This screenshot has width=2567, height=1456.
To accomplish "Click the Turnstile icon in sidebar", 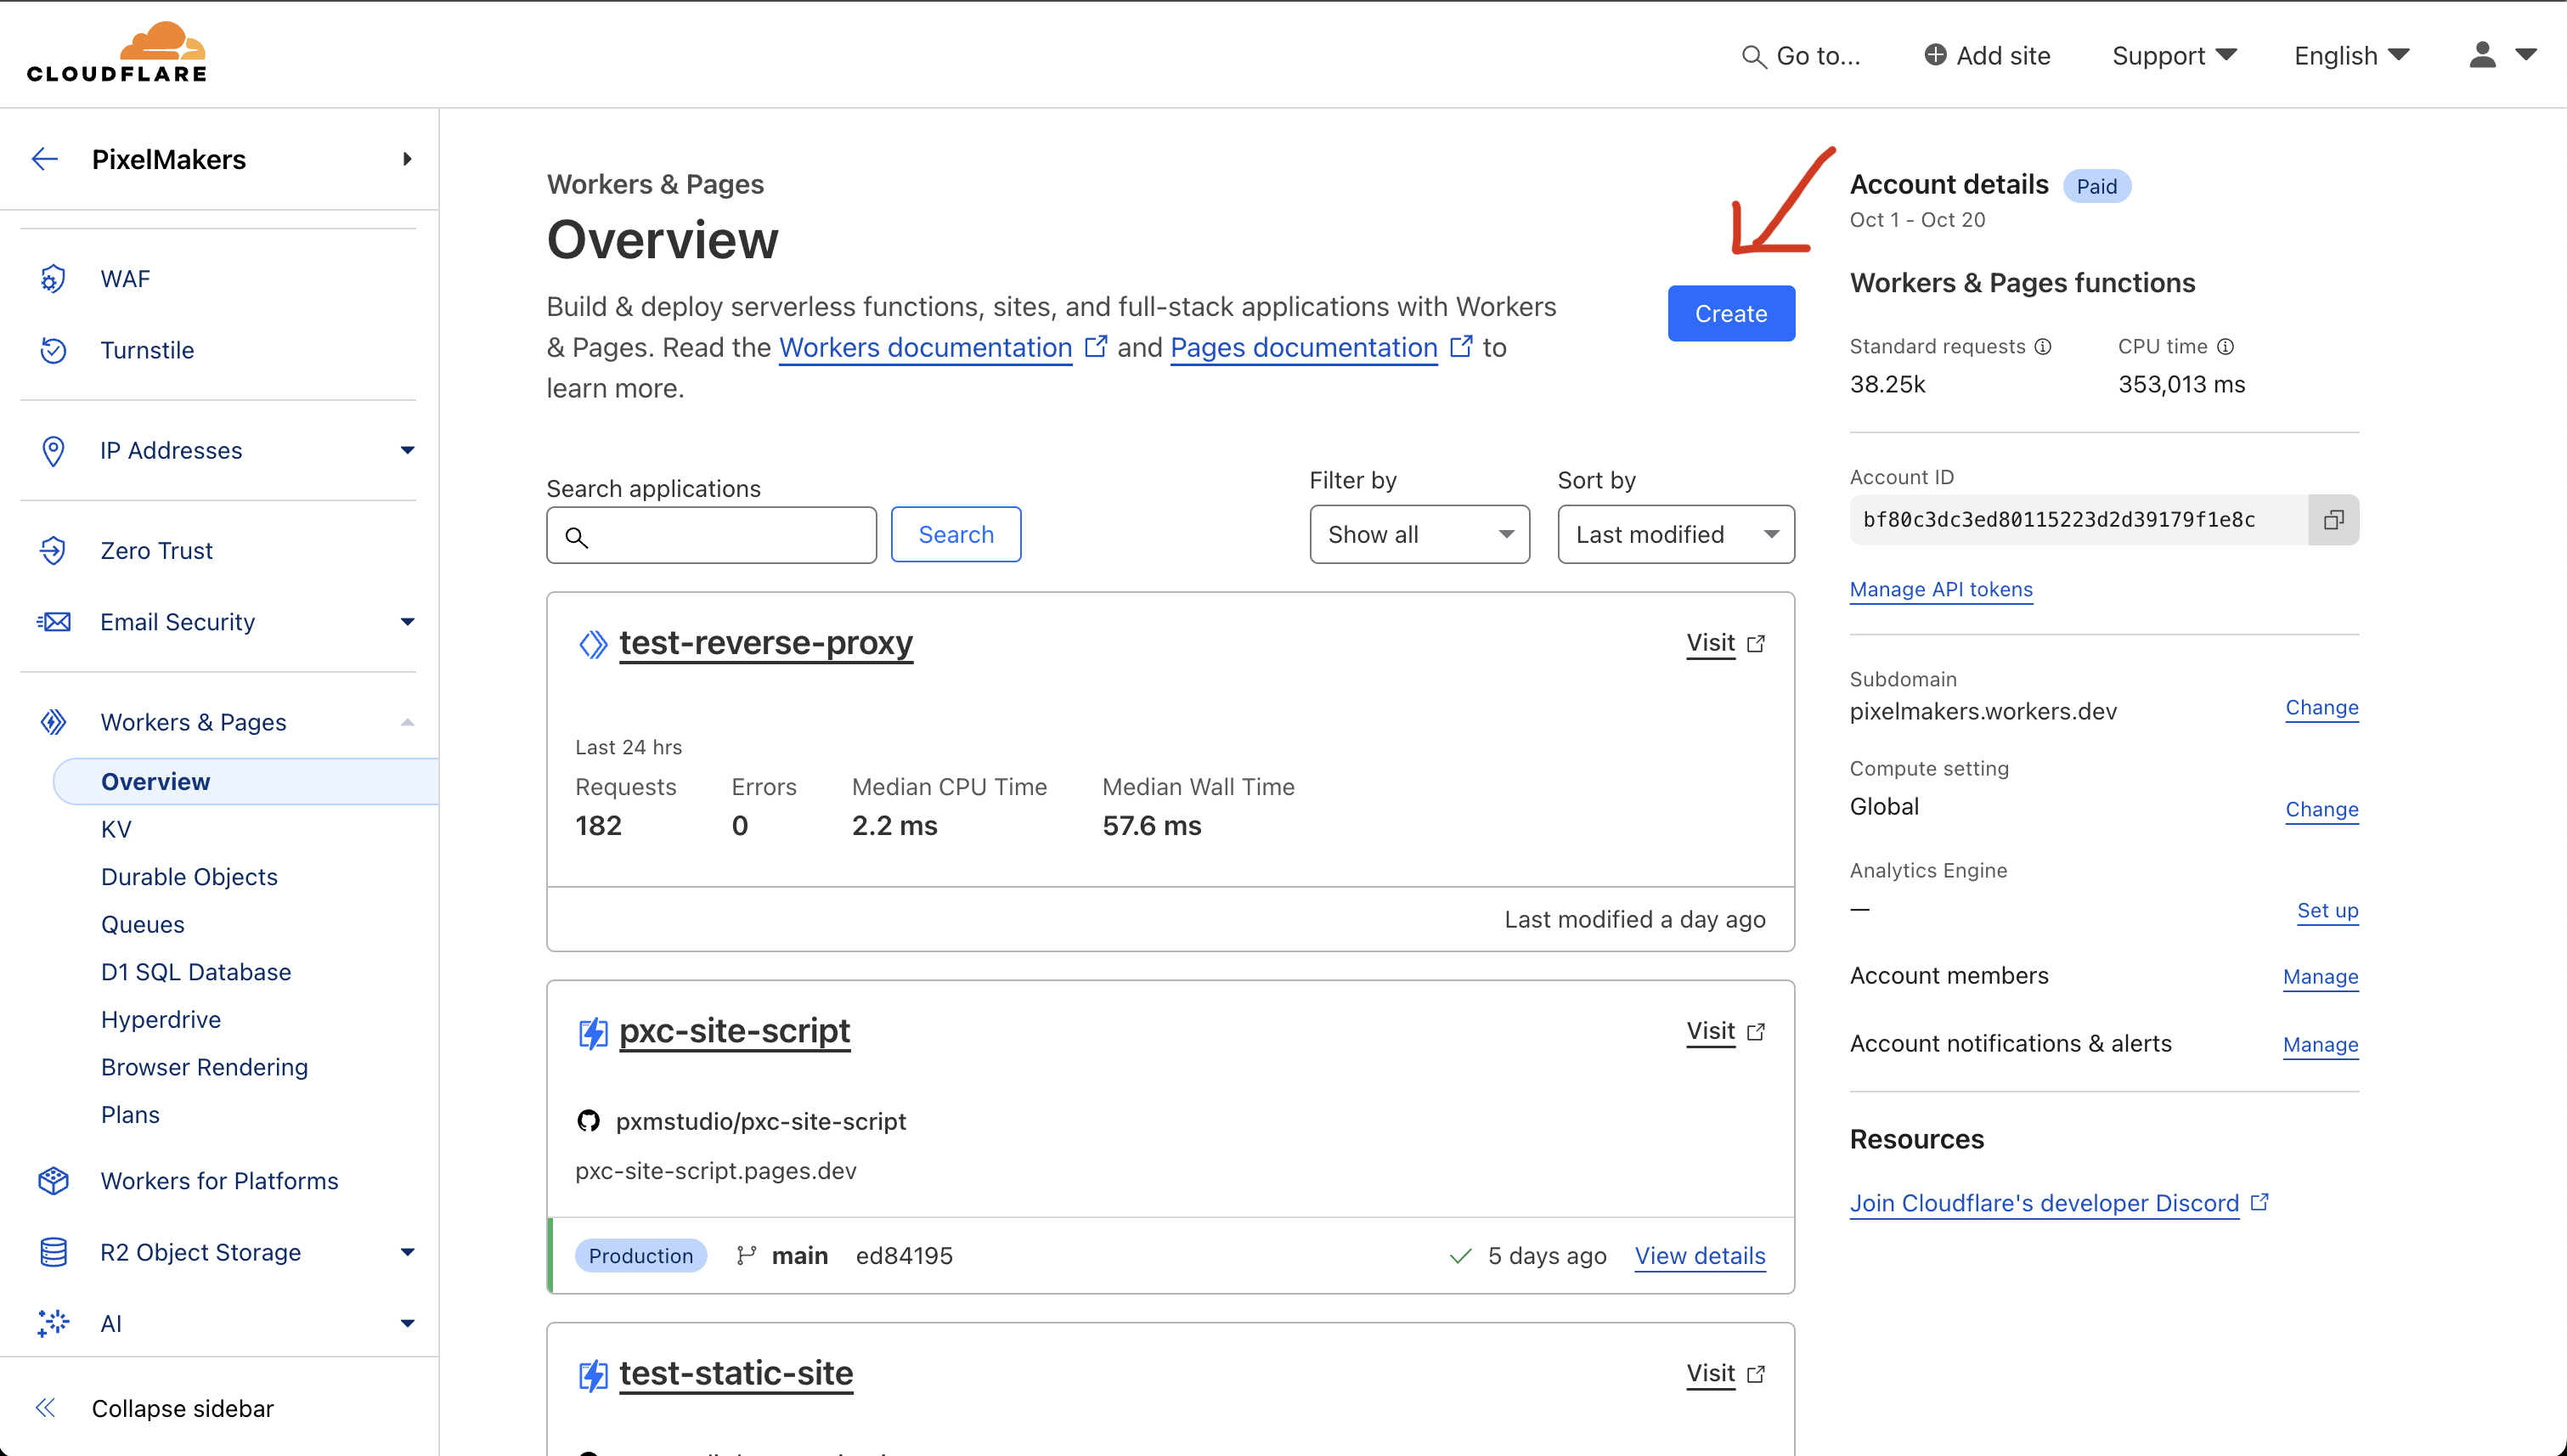I will tap(53, 350).
